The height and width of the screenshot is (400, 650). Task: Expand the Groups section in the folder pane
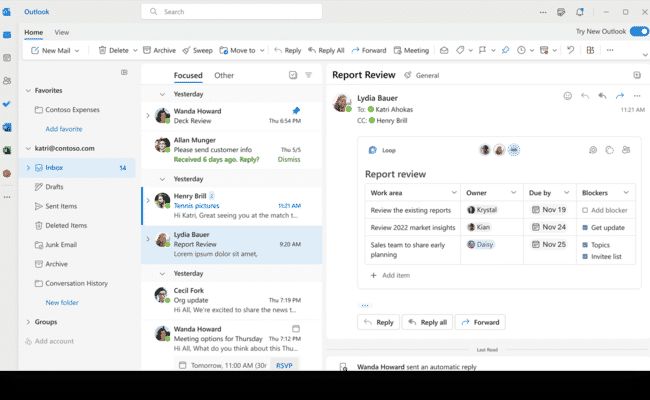click(27, 322)
